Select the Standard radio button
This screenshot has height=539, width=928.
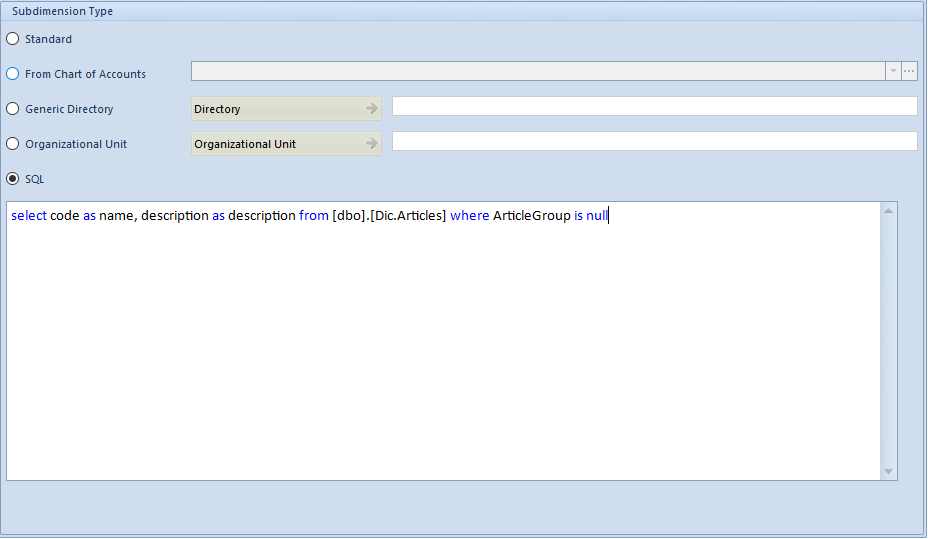coord(12,39)
